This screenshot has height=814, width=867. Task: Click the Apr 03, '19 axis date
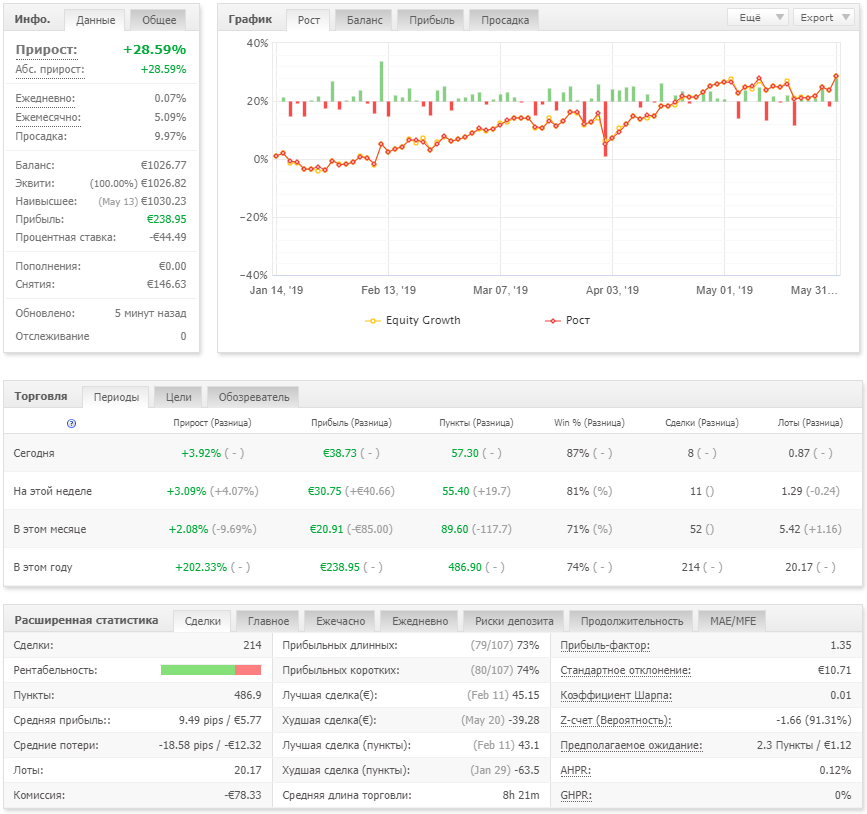pos(612,290)
